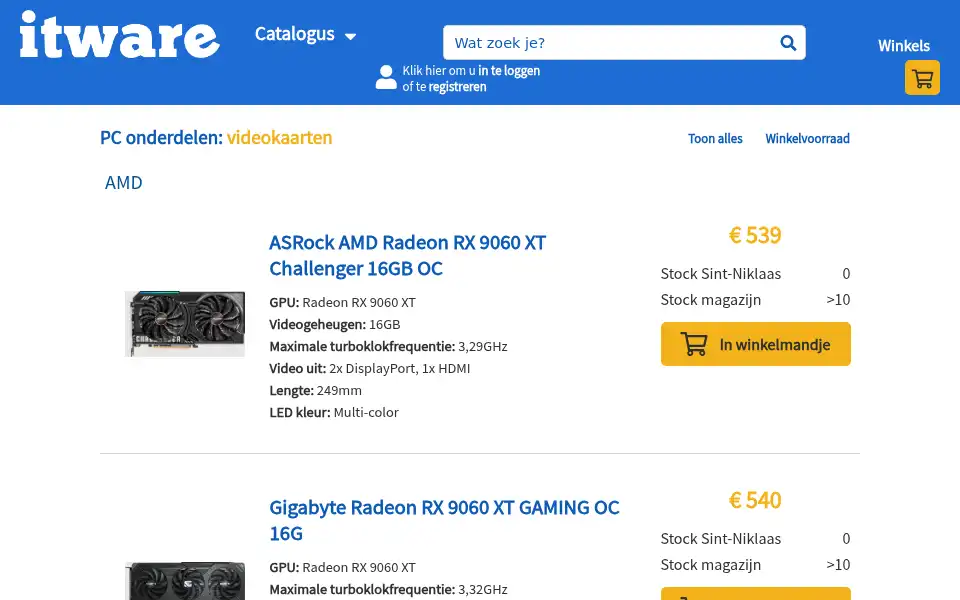
Task: Add ASRock card with In winkelmandje
Action: pyautogui.click(x=756, y=344)
